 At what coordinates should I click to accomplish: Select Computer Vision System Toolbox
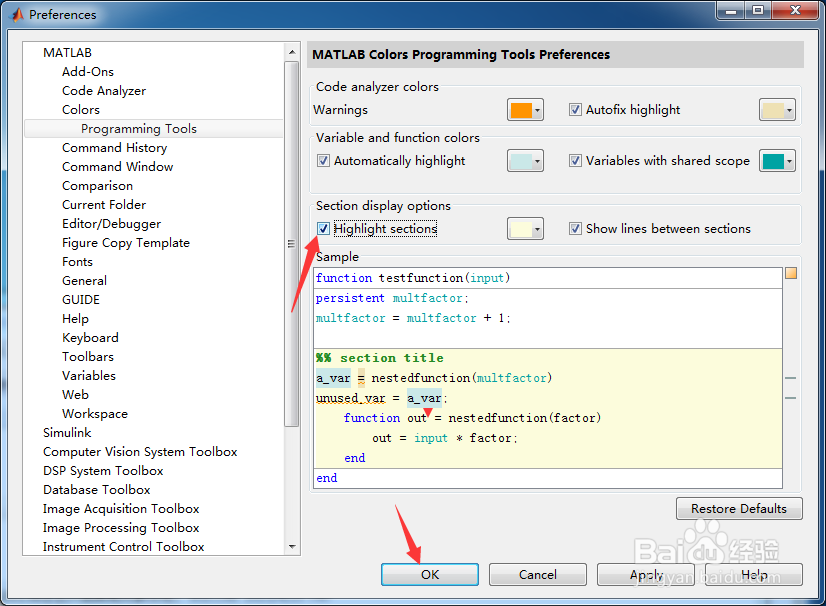pyautogui.click(x=140, y=452)
